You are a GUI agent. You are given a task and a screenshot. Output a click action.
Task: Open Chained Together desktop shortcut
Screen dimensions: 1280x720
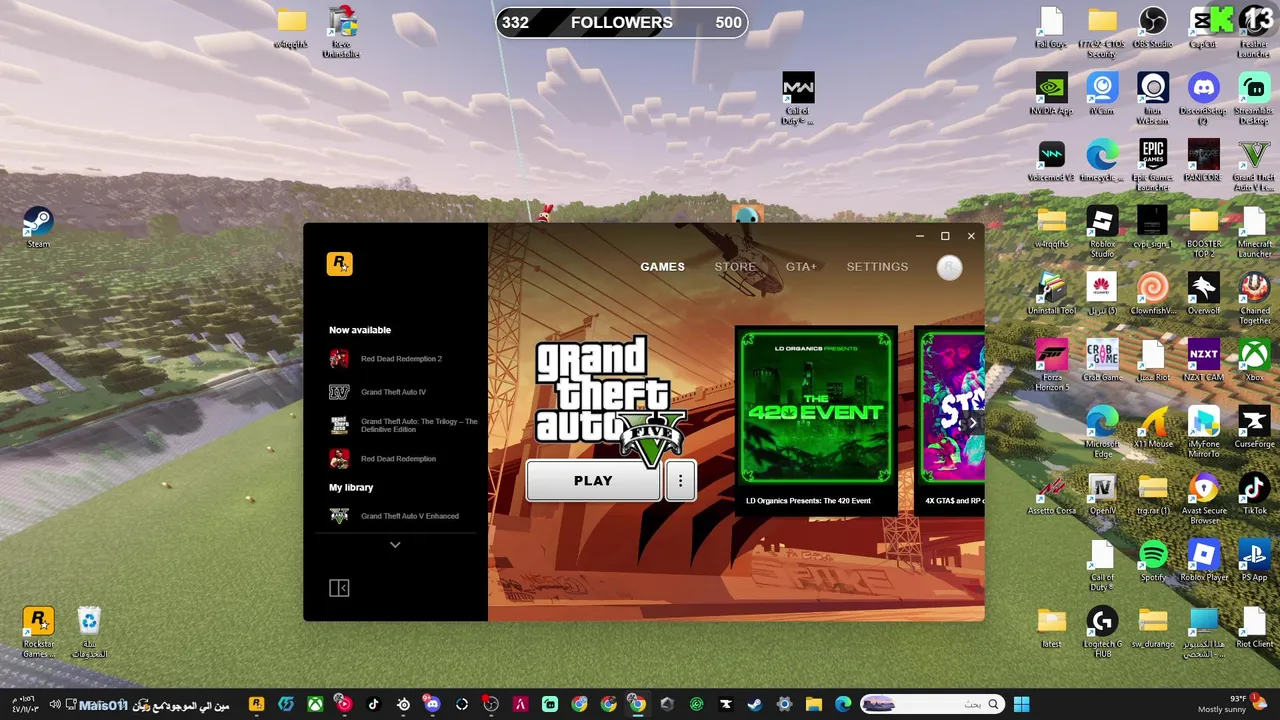click(x=1254, y=299)
